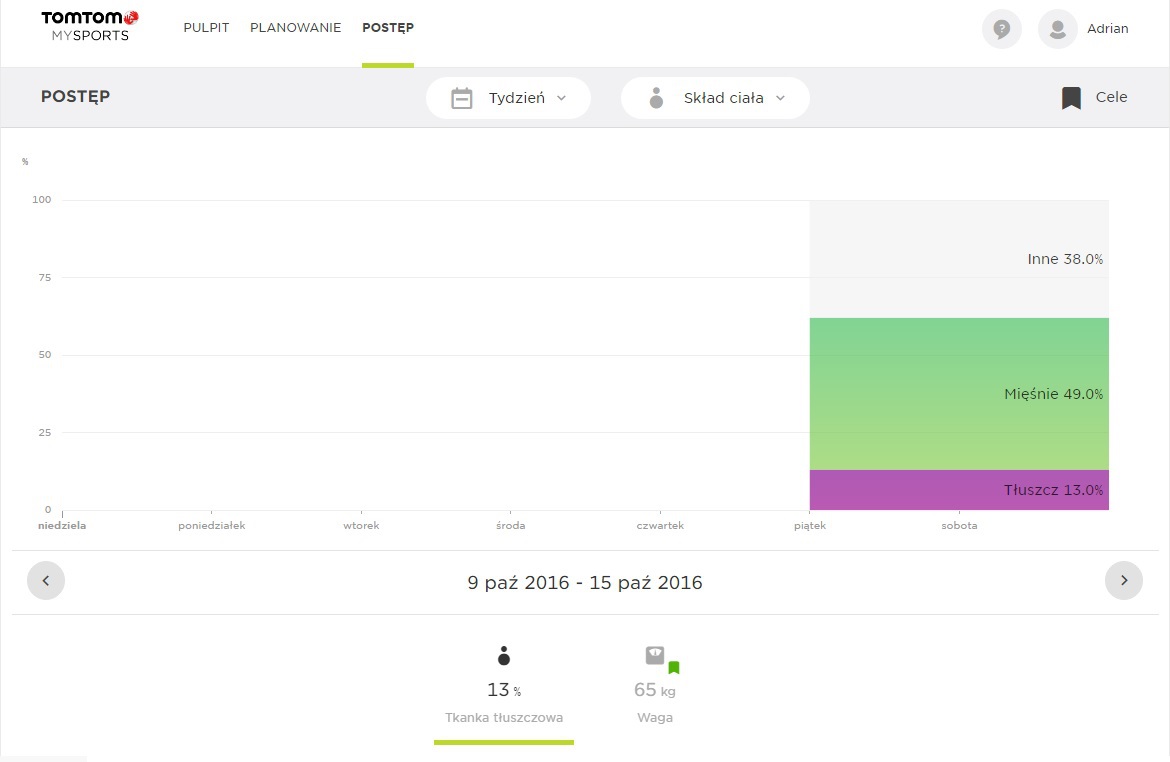Click the sobota axis label
Screen dimensions: 1170x762
[x=959, y=525]
